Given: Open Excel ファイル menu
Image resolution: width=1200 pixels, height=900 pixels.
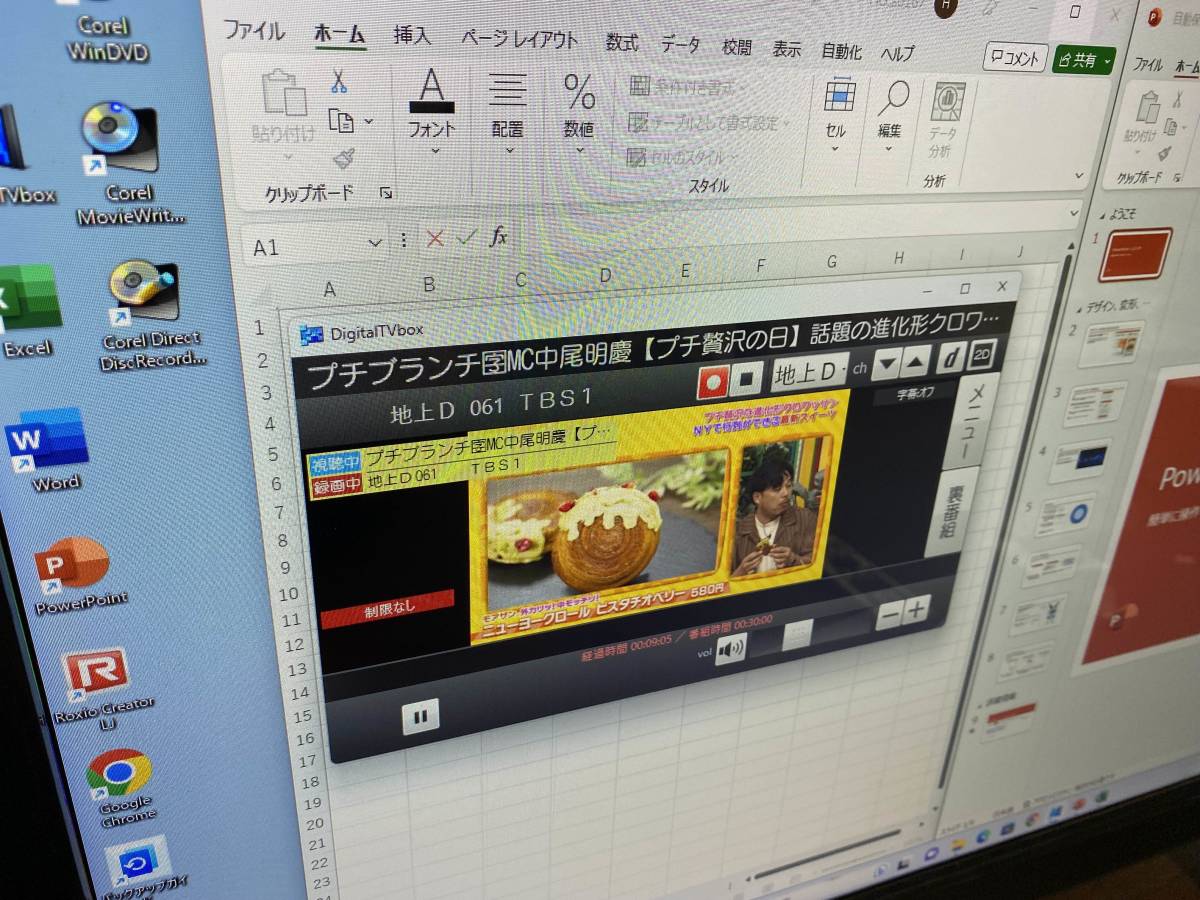Looking at the screenshot, I should 253,31.
